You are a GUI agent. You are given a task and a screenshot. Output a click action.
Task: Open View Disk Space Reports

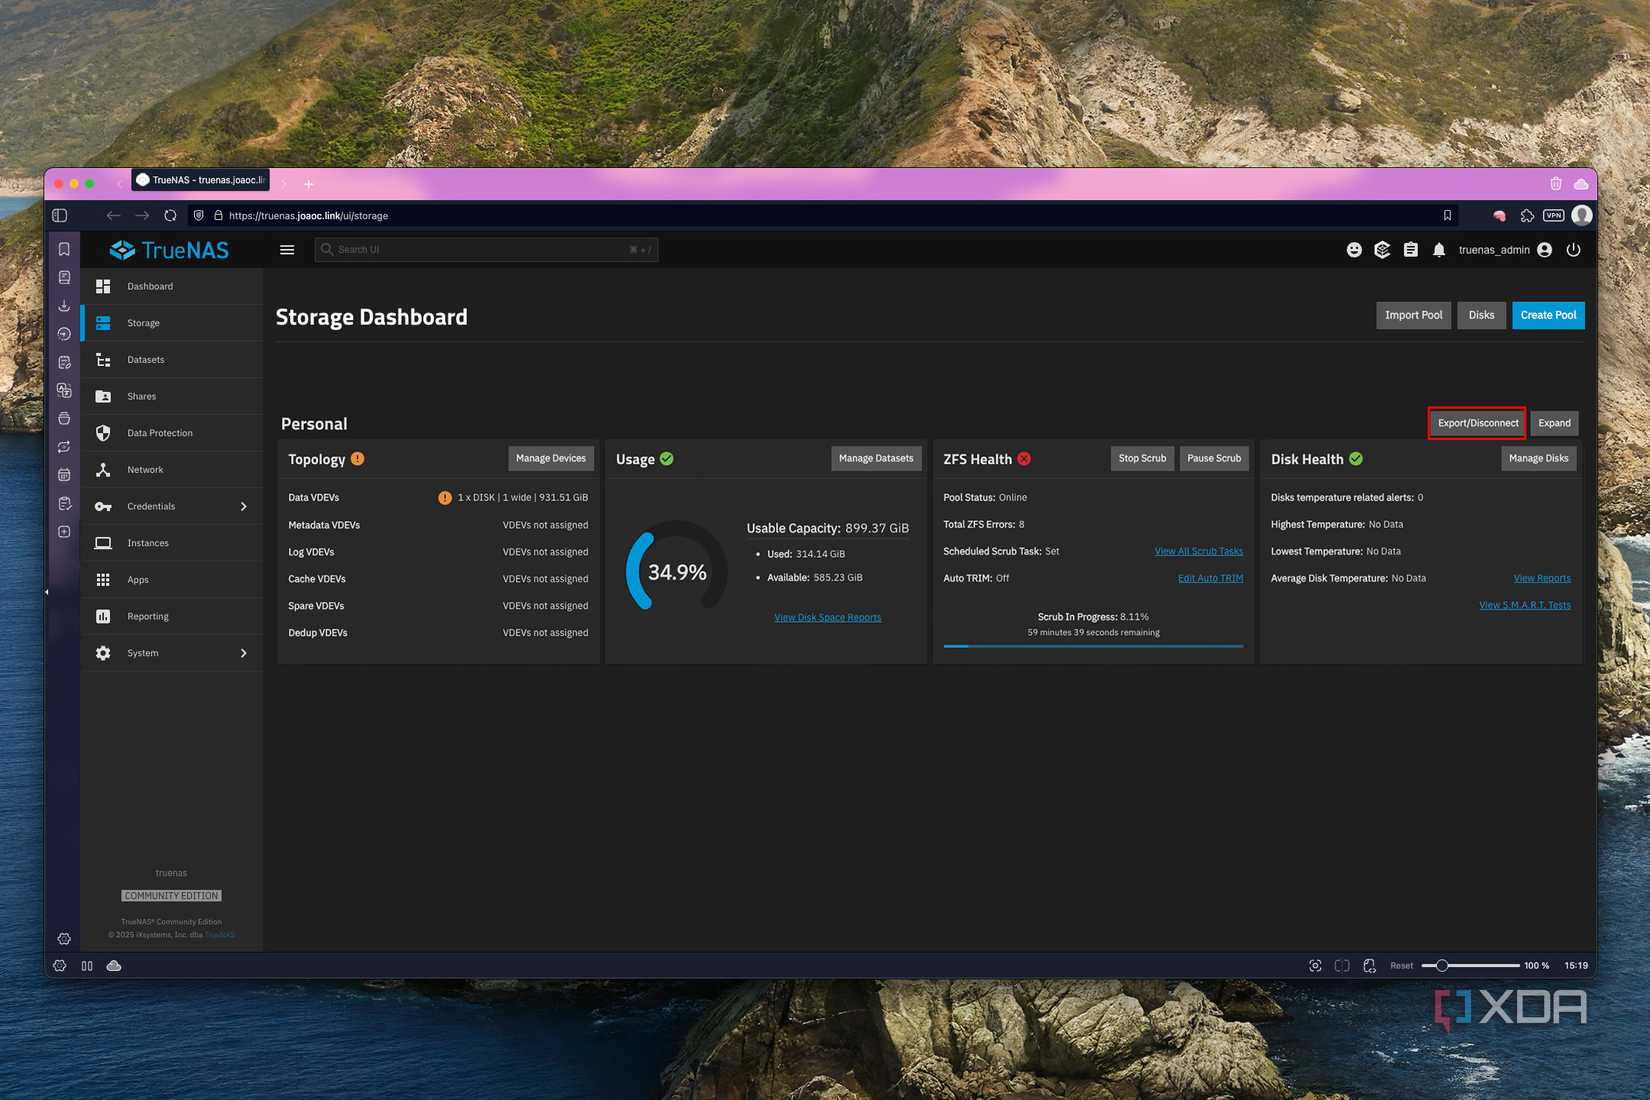tap(827, 617)
